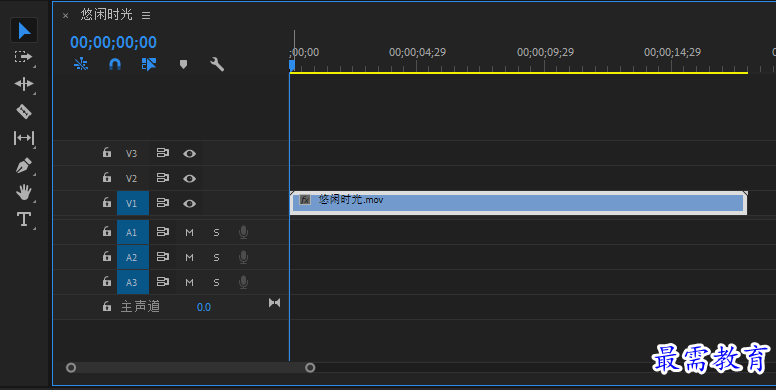Image resolution: width=776 pixels, height=390 pixels.
Task: Toggle lock on 主声道 master track
Action: point(106,306)
